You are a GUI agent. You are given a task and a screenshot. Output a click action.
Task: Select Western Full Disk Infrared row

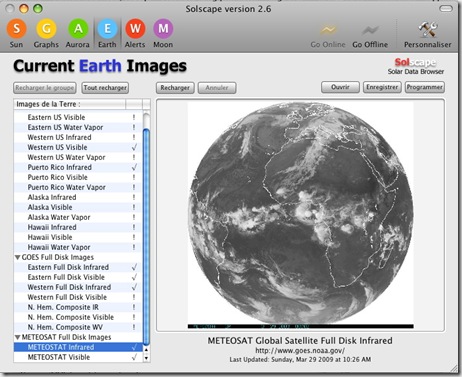pyautogui.click(x=78, y=287)
